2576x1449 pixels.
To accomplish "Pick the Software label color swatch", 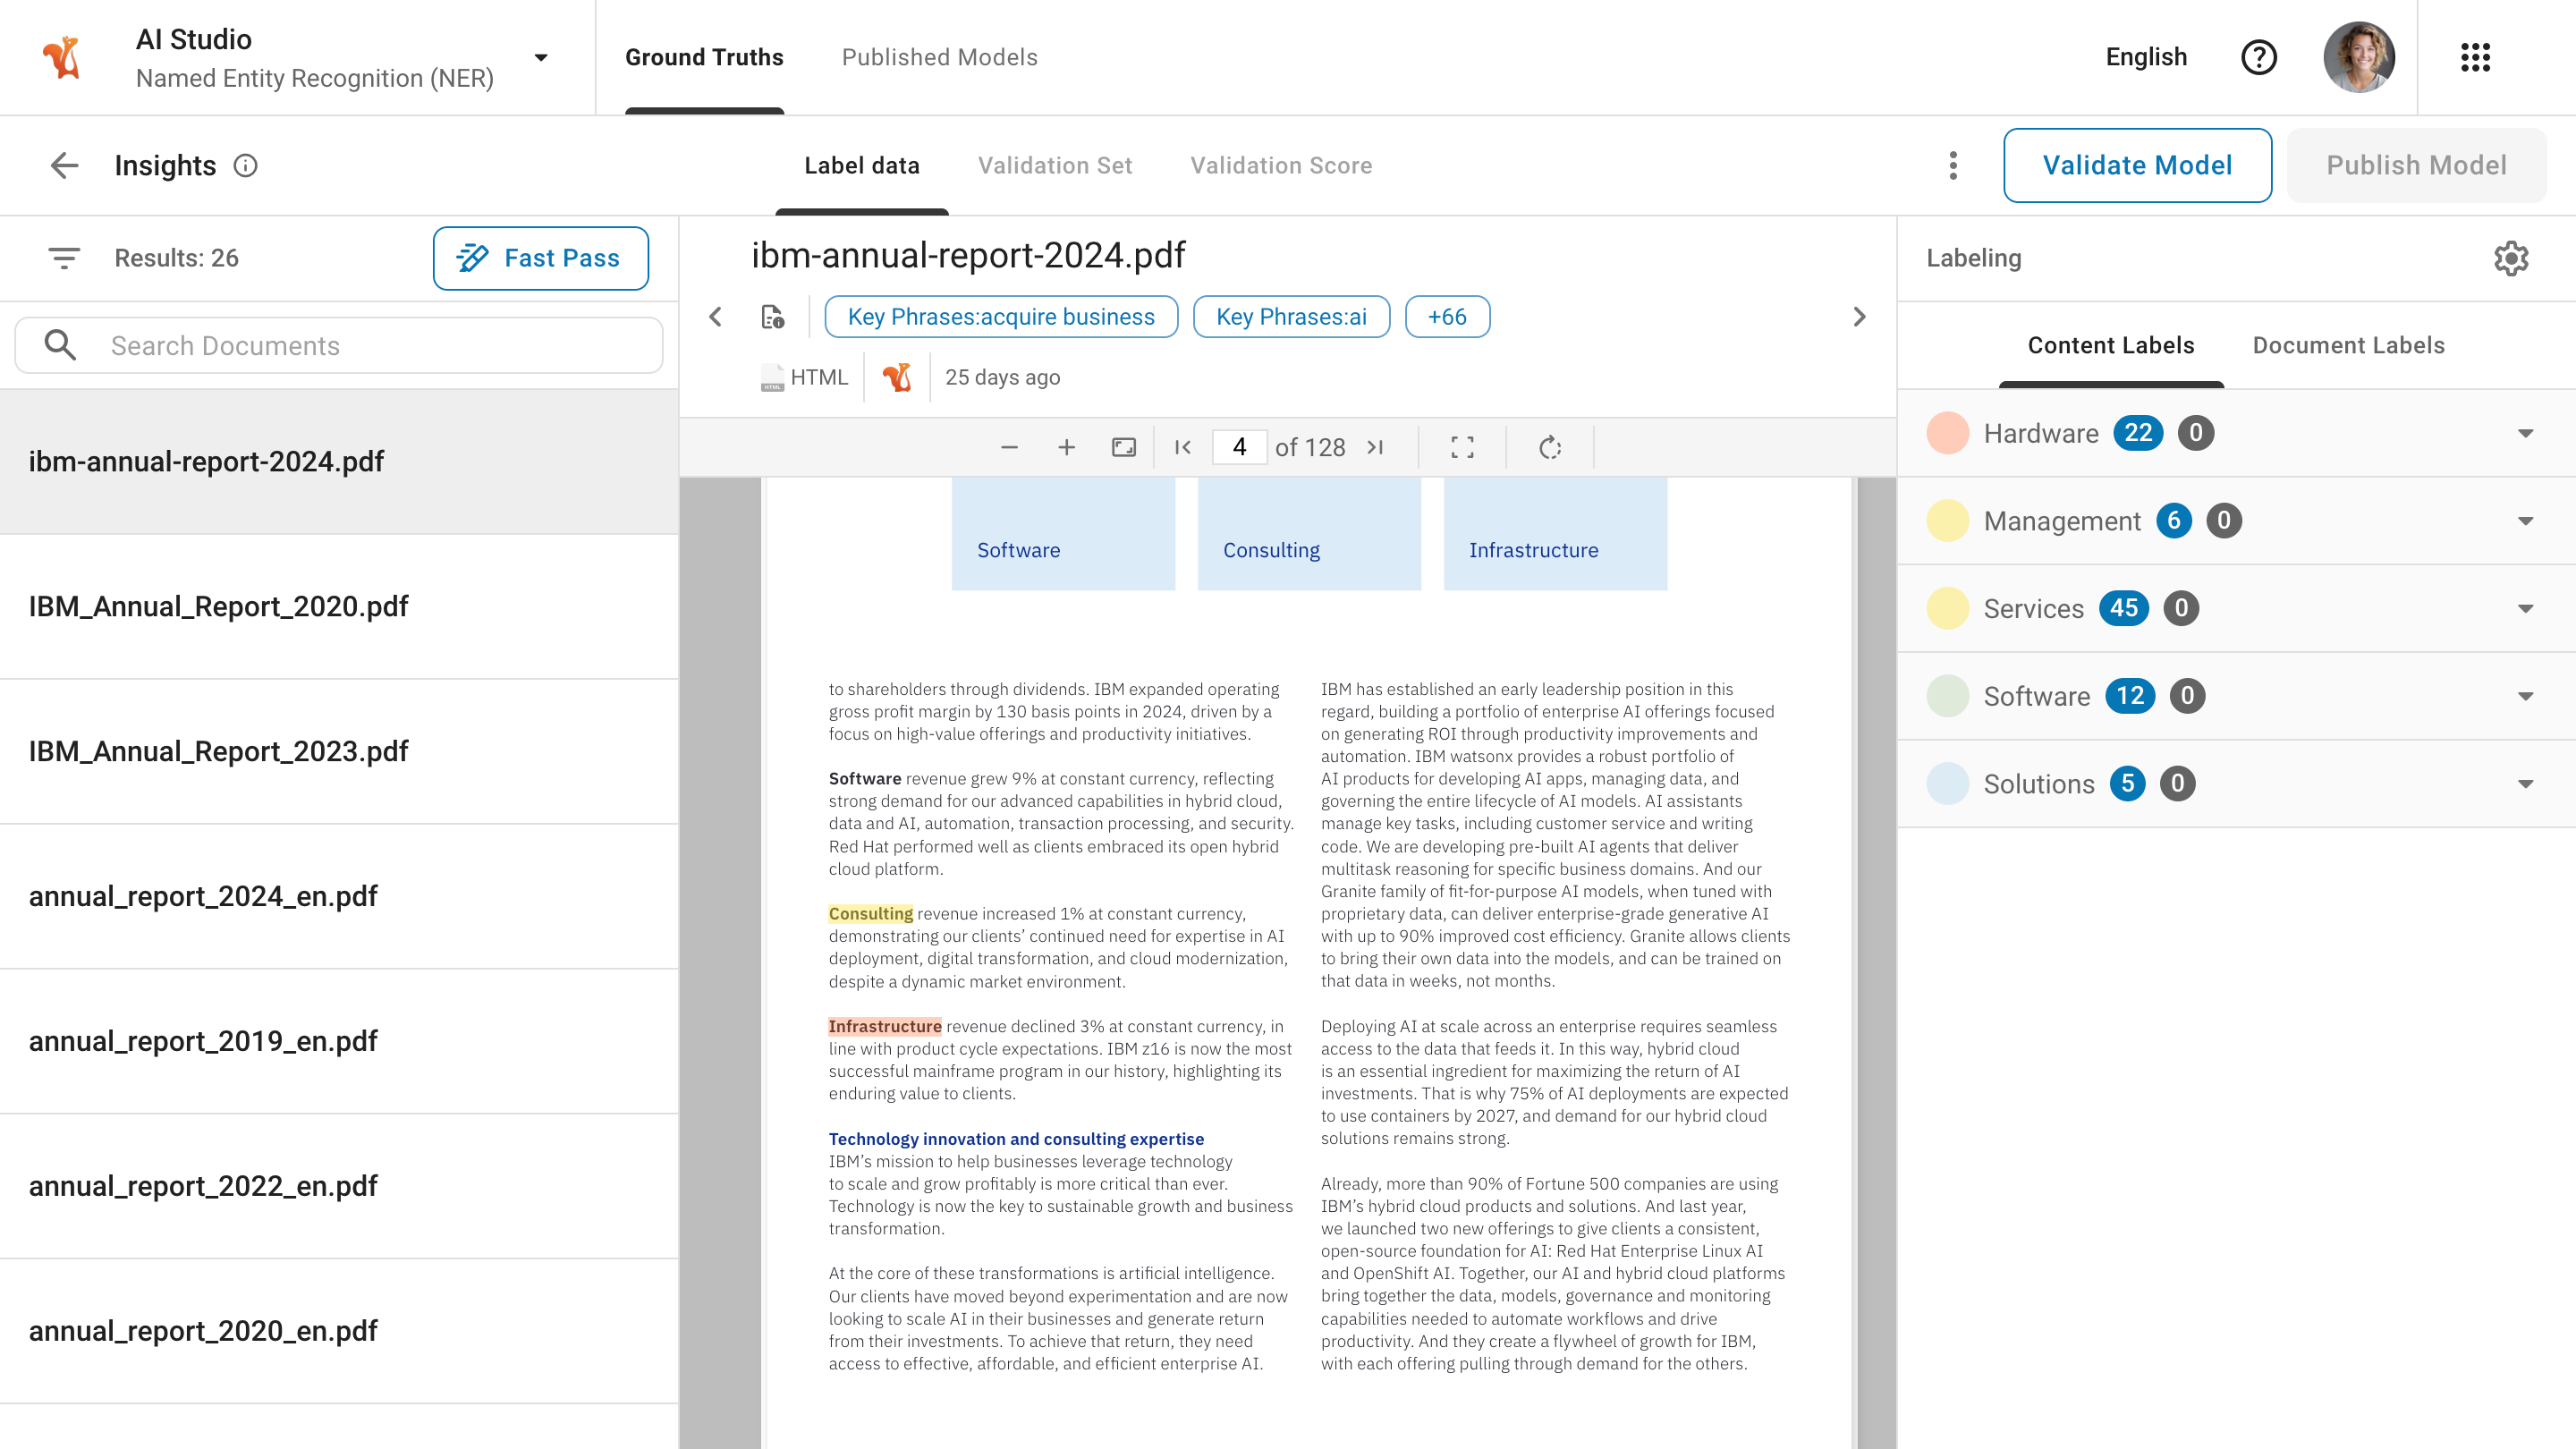I will [1947, 696].
